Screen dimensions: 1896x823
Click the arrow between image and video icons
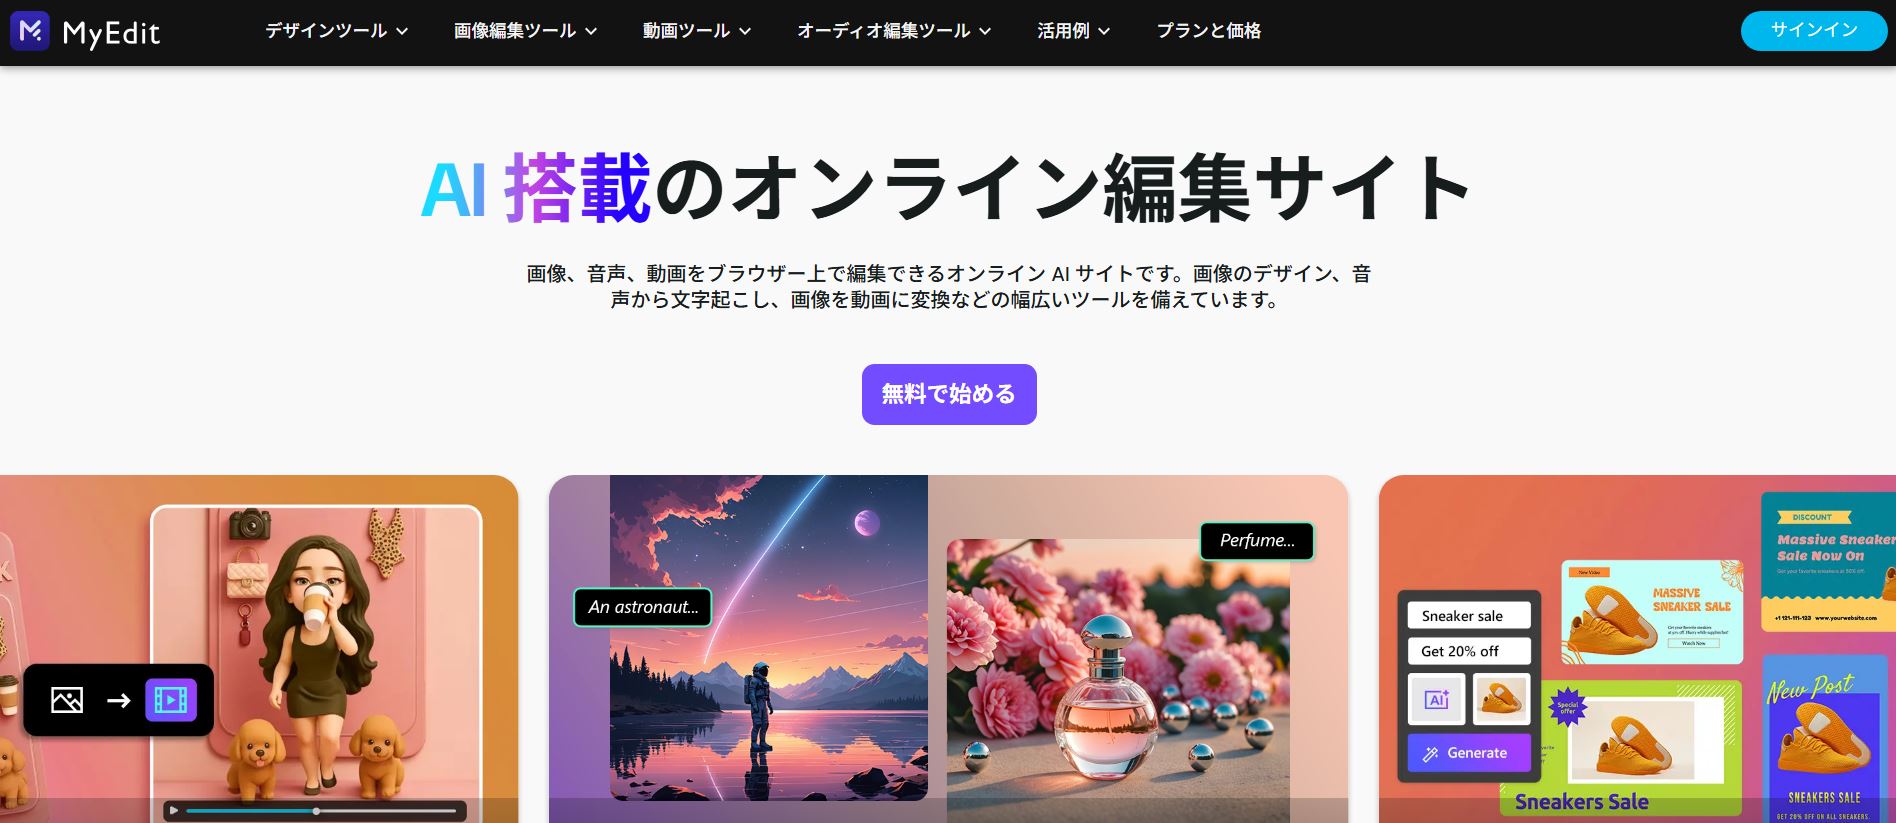click(x=119, y=700)
